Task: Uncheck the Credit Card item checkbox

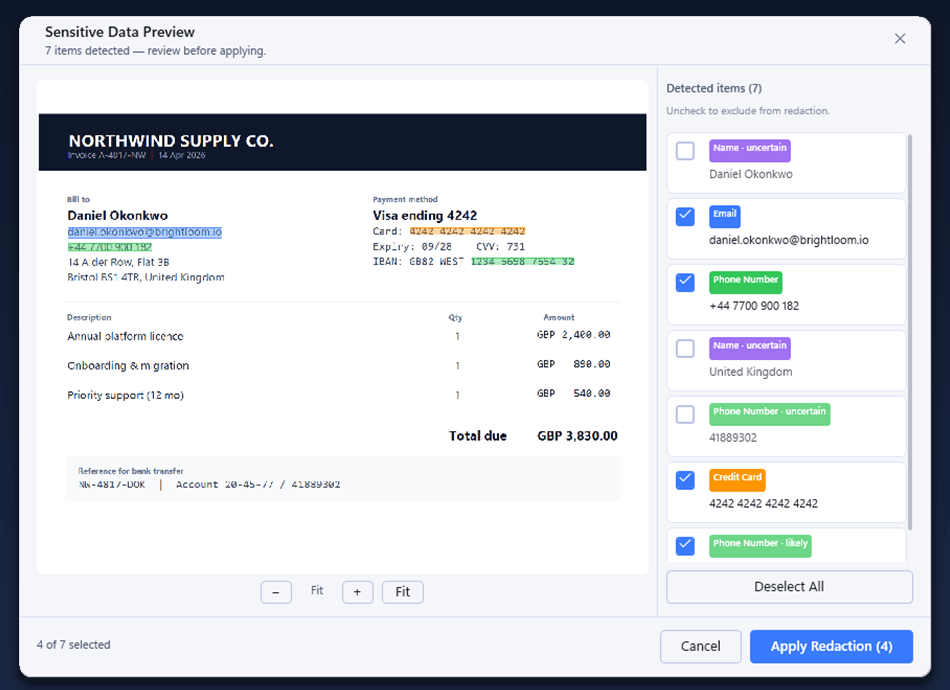Action: (x=685, y=480)
